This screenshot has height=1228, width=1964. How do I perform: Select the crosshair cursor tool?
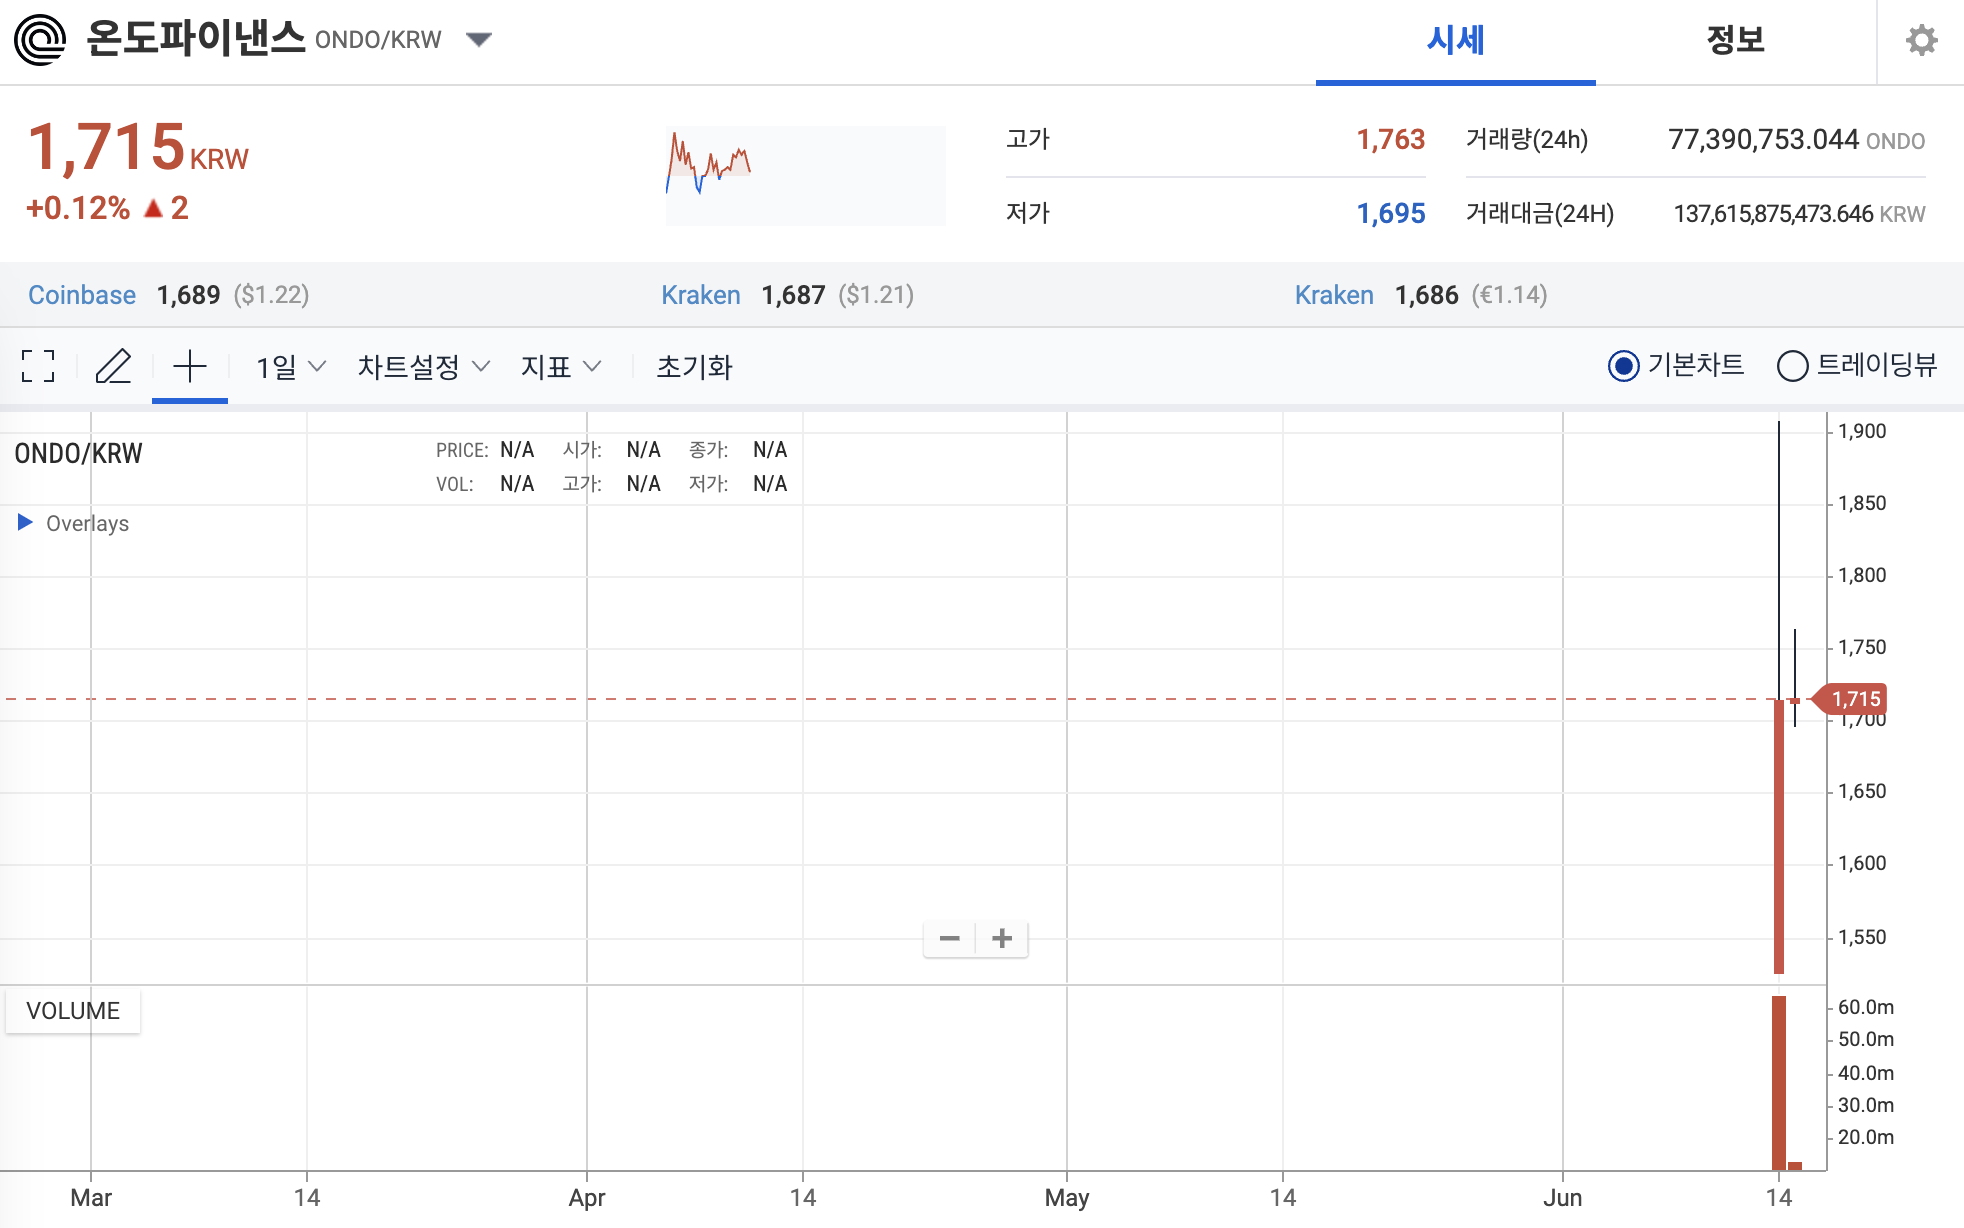click(190, 366)
